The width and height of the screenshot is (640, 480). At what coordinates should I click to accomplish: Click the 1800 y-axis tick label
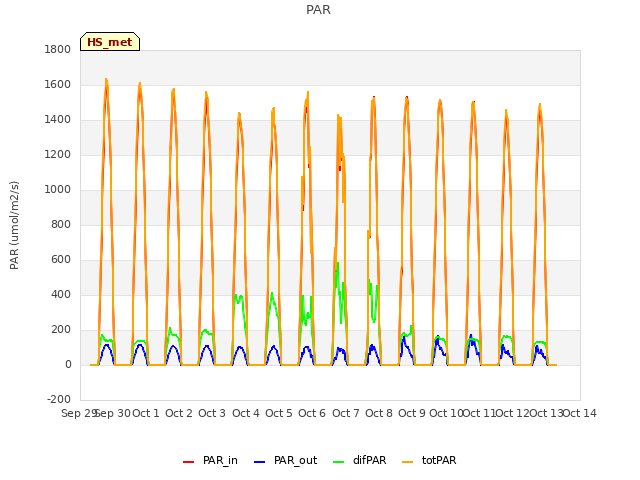(58, 49)
